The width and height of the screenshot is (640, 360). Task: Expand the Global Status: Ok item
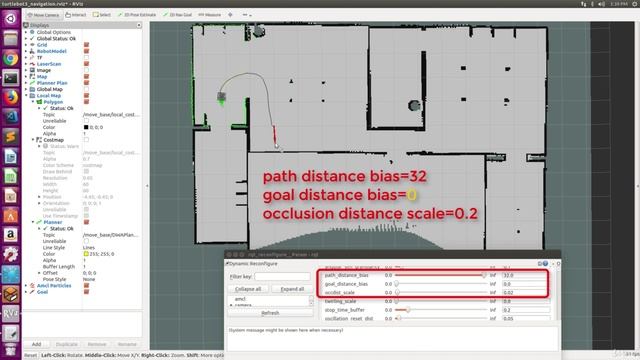point(26,38)
